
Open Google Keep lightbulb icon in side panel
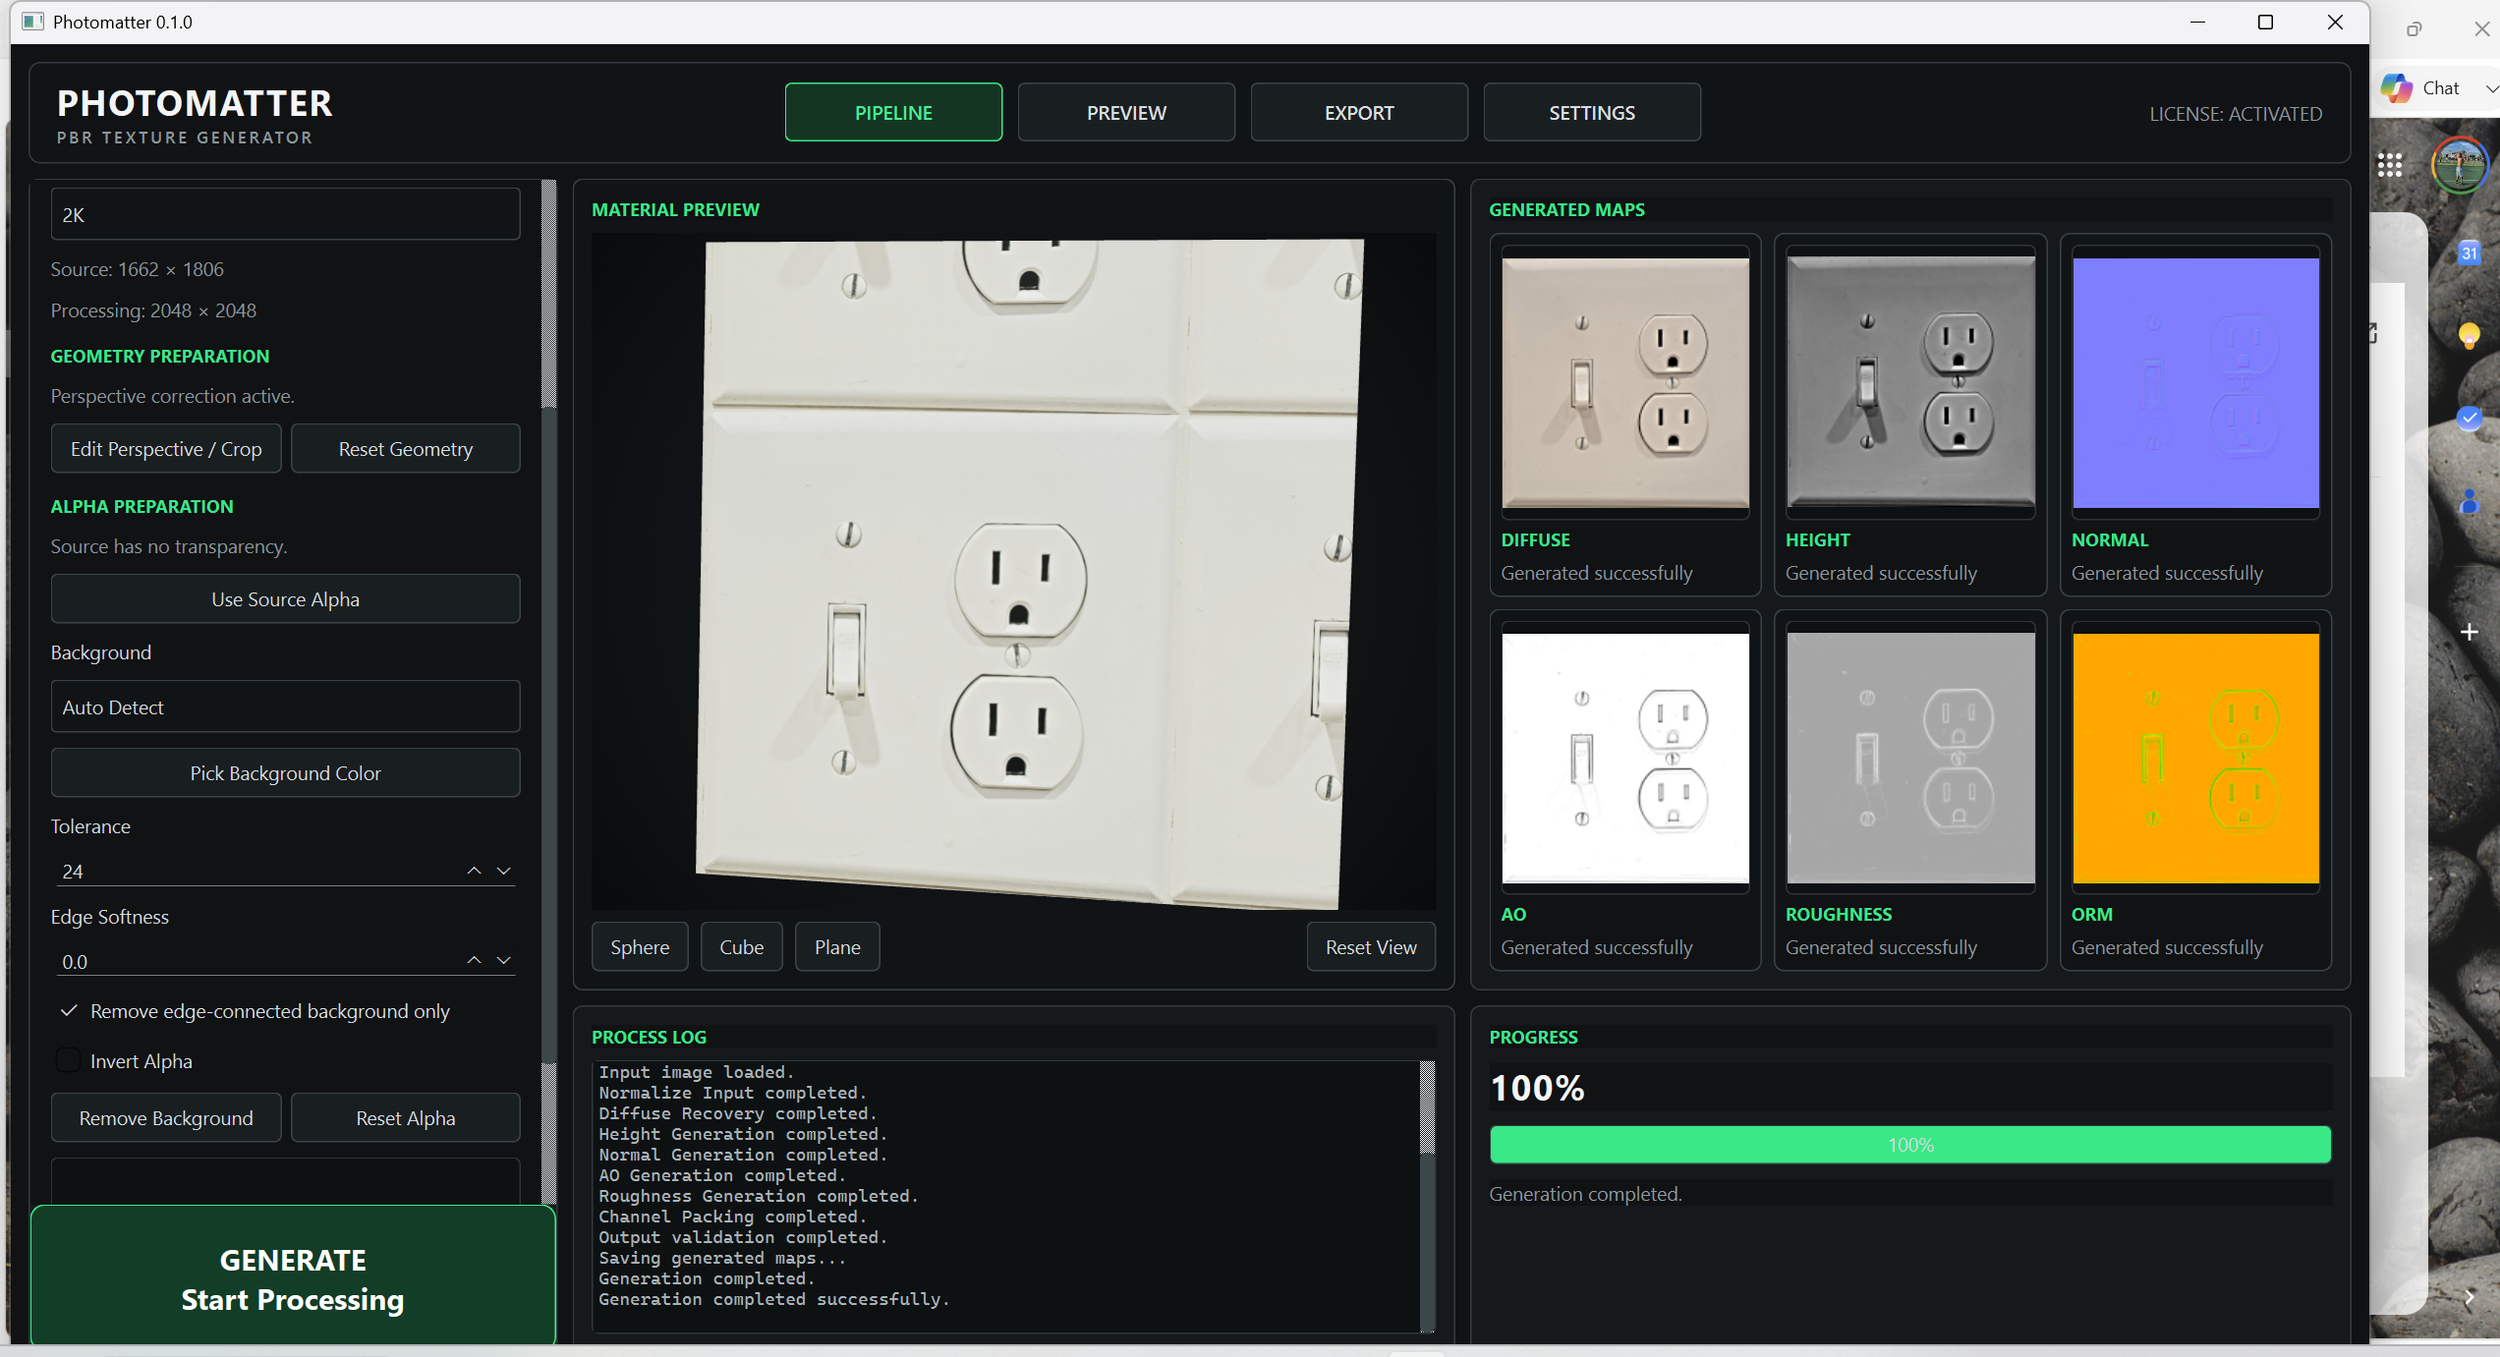click(x=2468, y=335)
